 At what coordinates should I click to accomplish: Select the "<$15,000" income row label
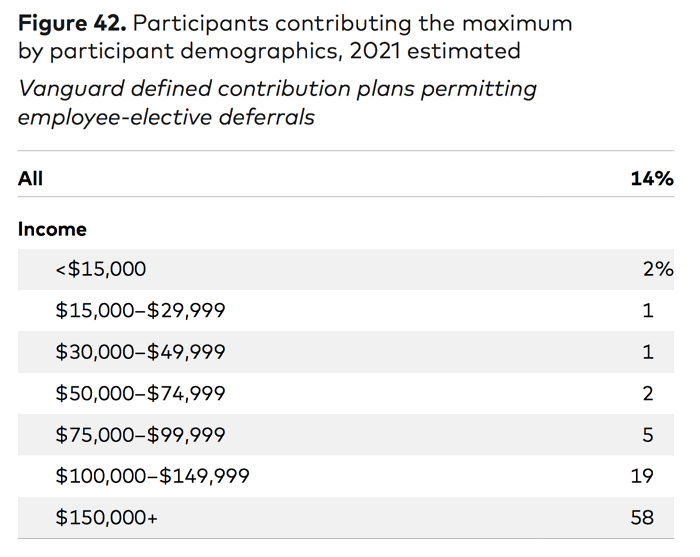tap(101, 269)
